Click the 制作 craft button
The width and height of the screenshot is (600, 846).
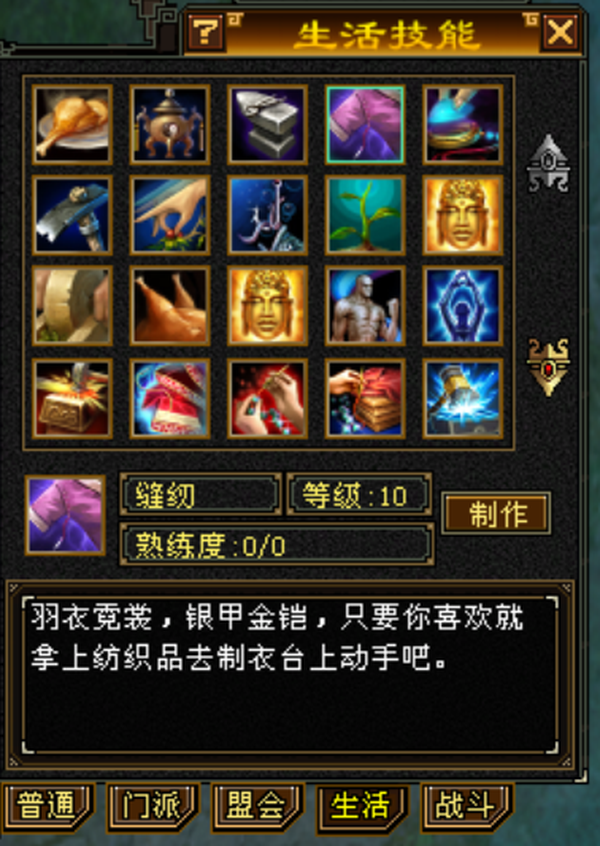click(496, 513)
